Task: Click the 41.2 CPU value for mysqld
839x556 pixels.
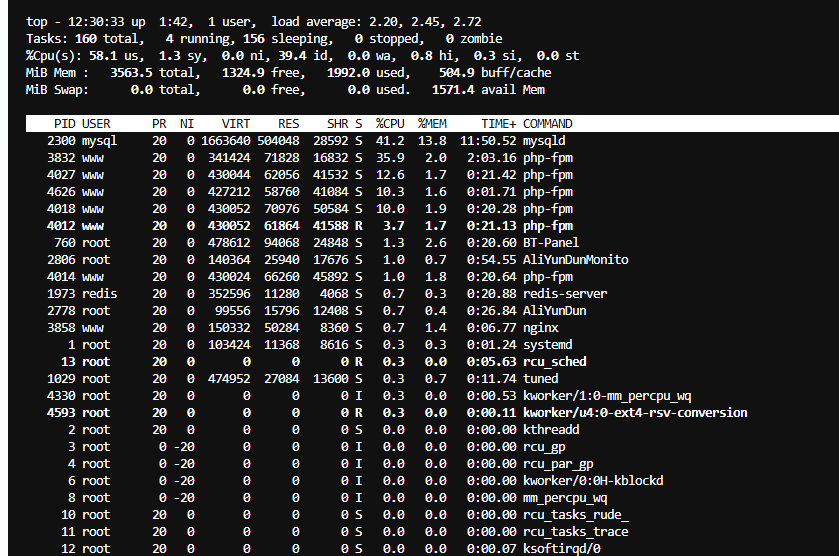Action: coord(390,141)
